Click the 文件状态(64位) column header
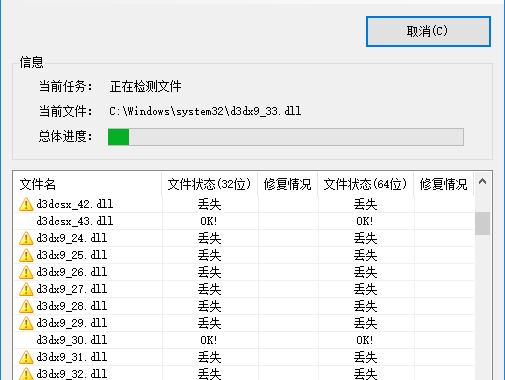505x380 pixels. click(366, 184)
